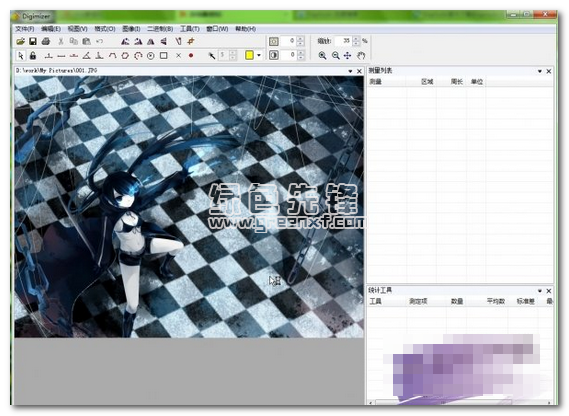Close the 001.JPG image panel
569x416 pixels.
(x=359, y=71)
